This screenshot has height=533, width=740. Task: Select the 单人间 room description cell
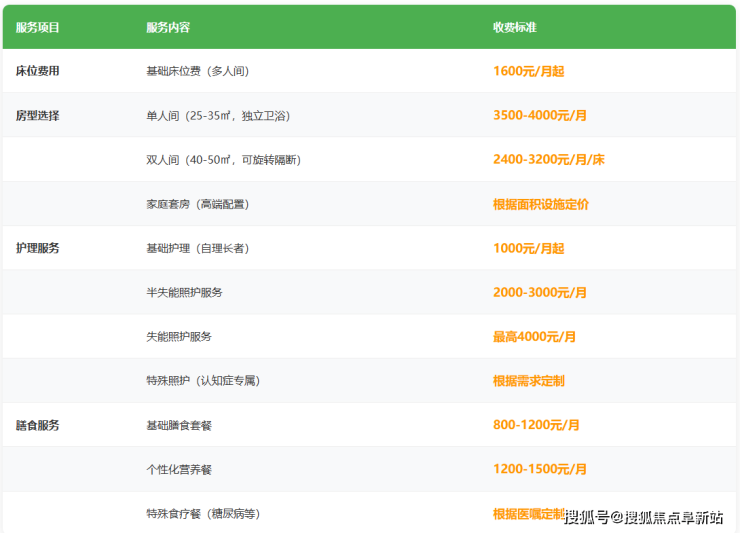(x=217, y=116)
